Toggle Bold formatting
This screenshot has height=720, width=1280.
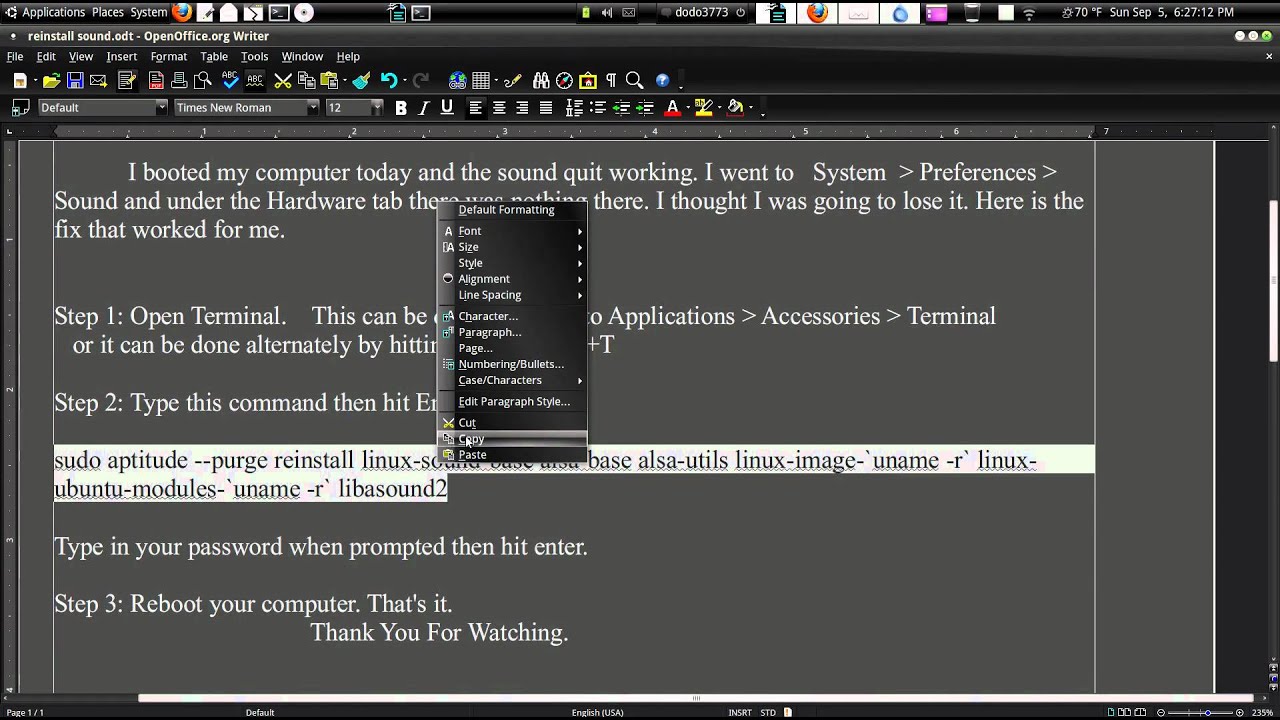(401, 107)
